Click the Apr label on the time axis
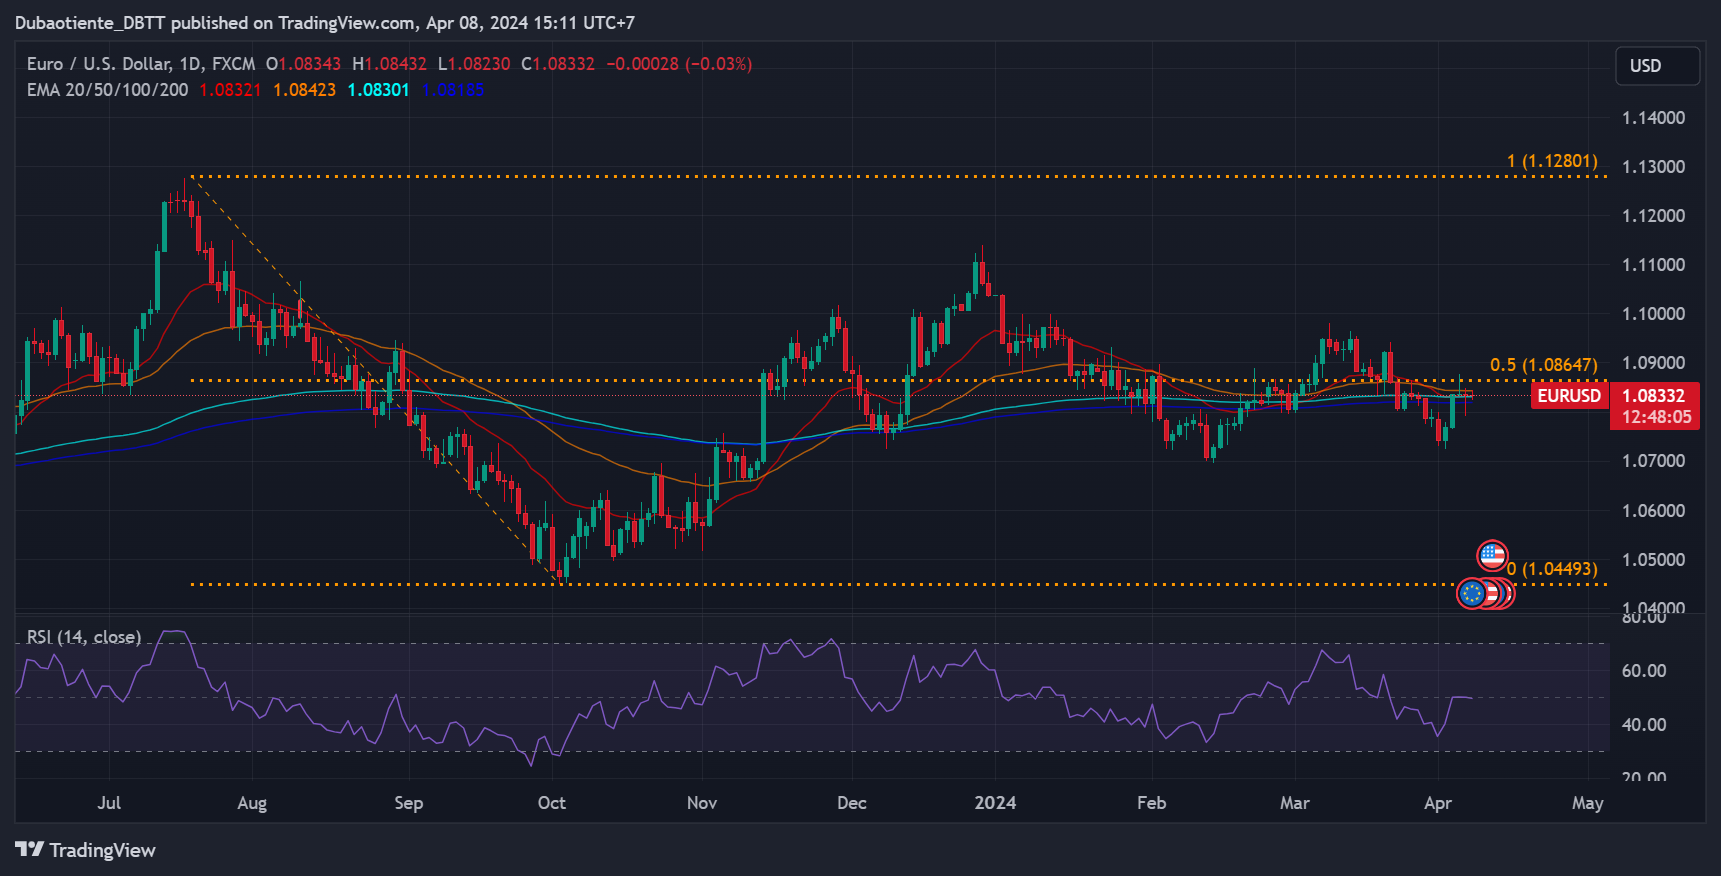This screenshot has height=876, width=1721. click(1437, 803)
